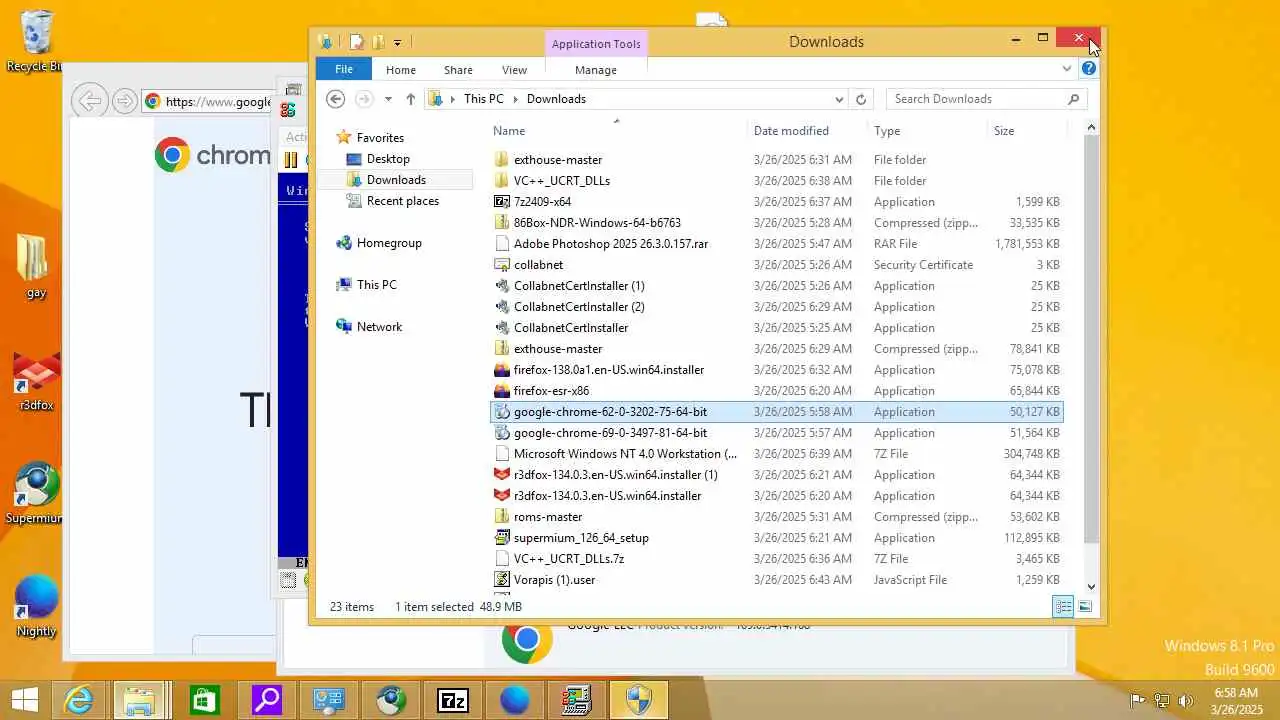Screen dimensions: 1280x720
Task: Select the VC++_UCRT_DLLs folder
Action: click(x=776, y=181)
